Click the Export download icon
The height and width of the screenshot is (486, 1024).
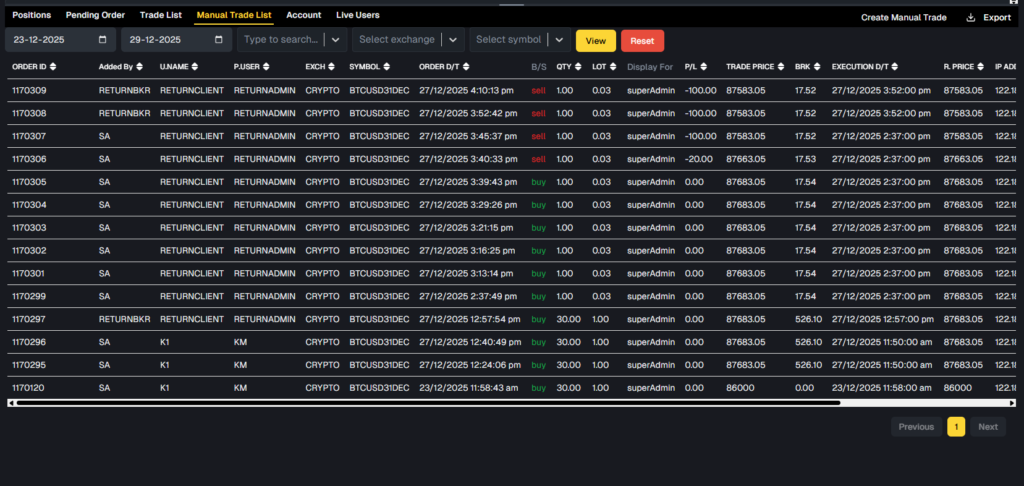(x=970, y=17)
